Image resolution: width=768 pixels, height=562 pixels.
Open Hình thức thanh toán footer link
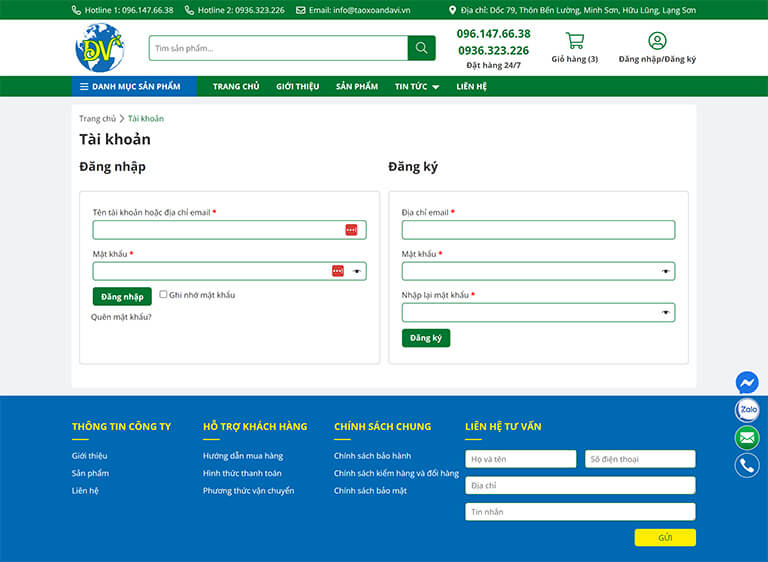click(242, 473)
